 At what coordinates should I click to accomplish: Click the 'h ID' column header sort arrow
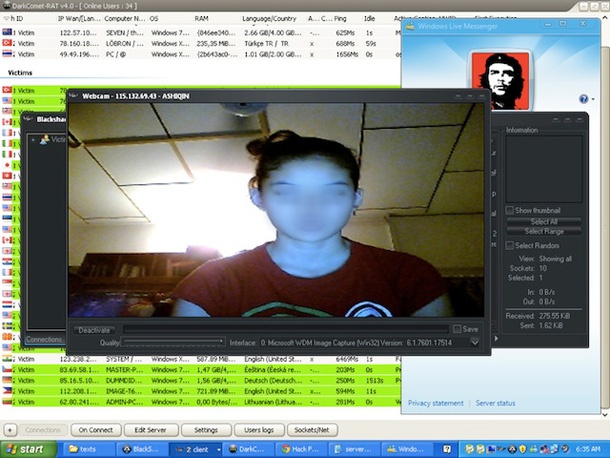click(x=7, y=18)
